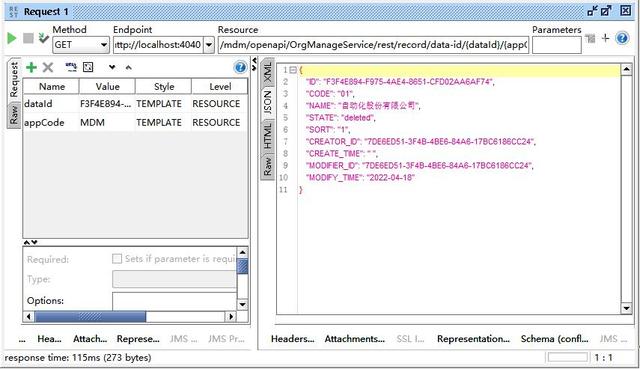Click the Resource path input field
Image resolution: width=640 pixels, height=369 pixels.
373,44
